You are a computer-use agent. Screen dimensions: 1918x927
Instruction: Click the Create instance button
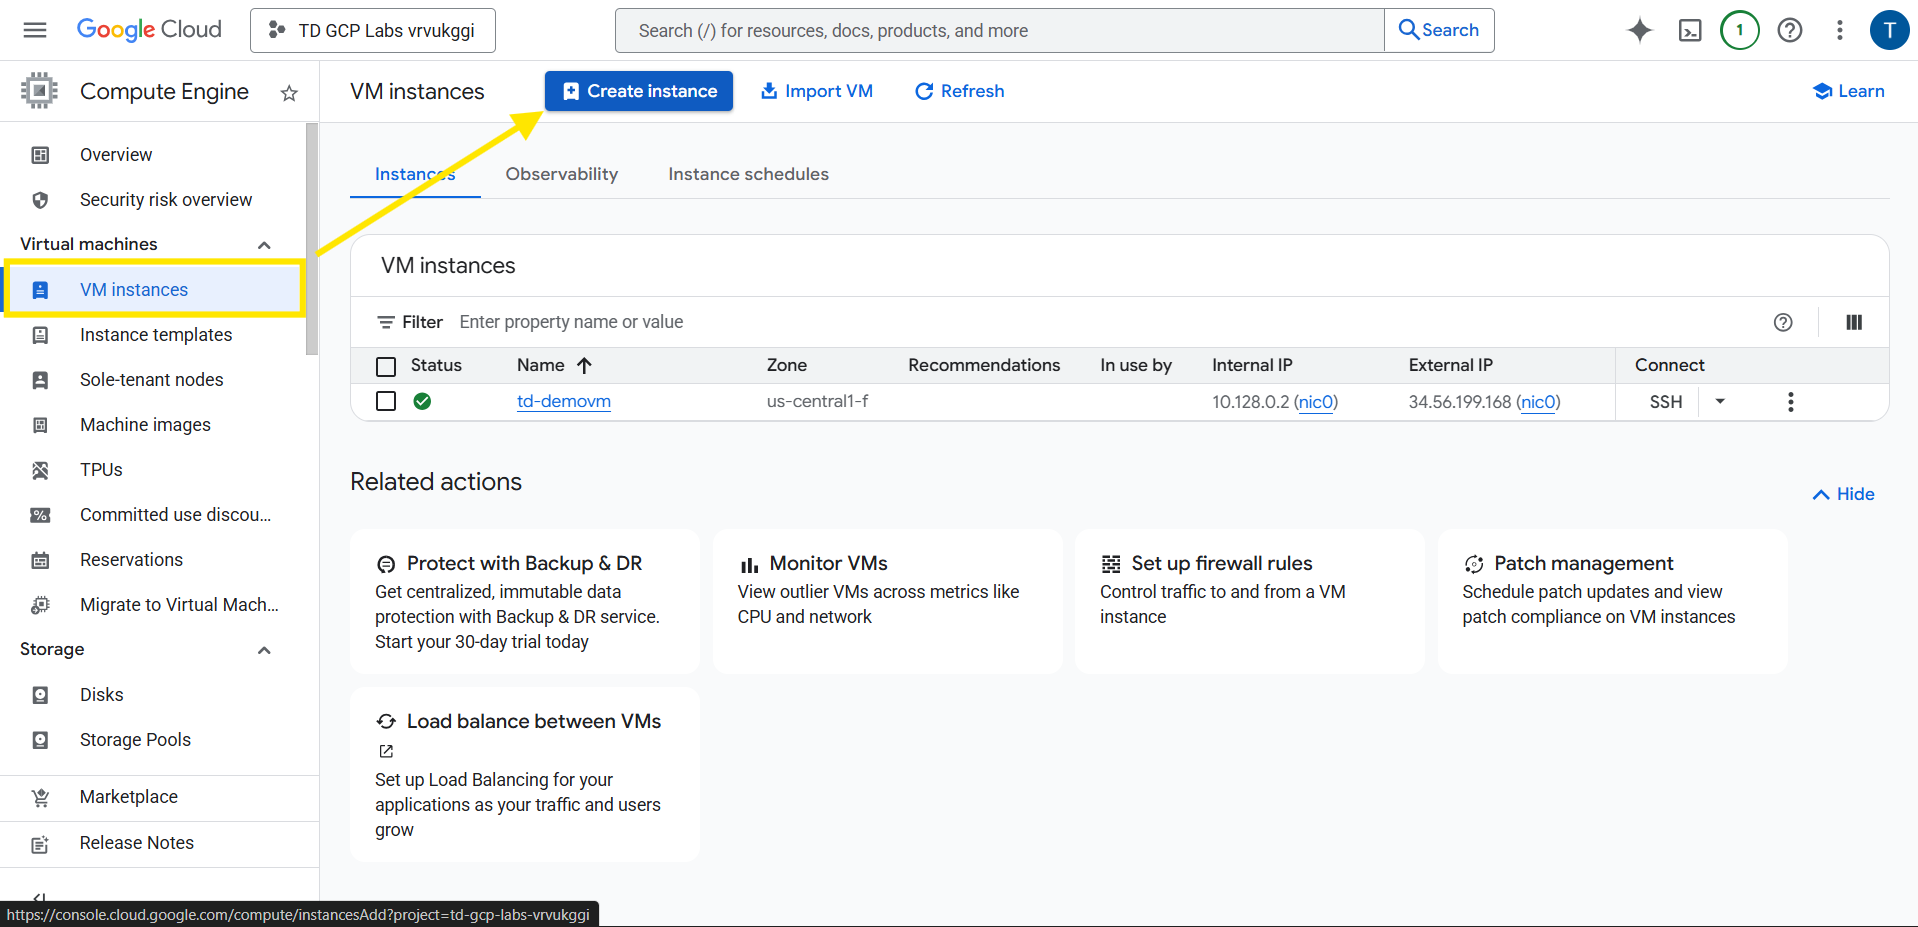(639, 91)
